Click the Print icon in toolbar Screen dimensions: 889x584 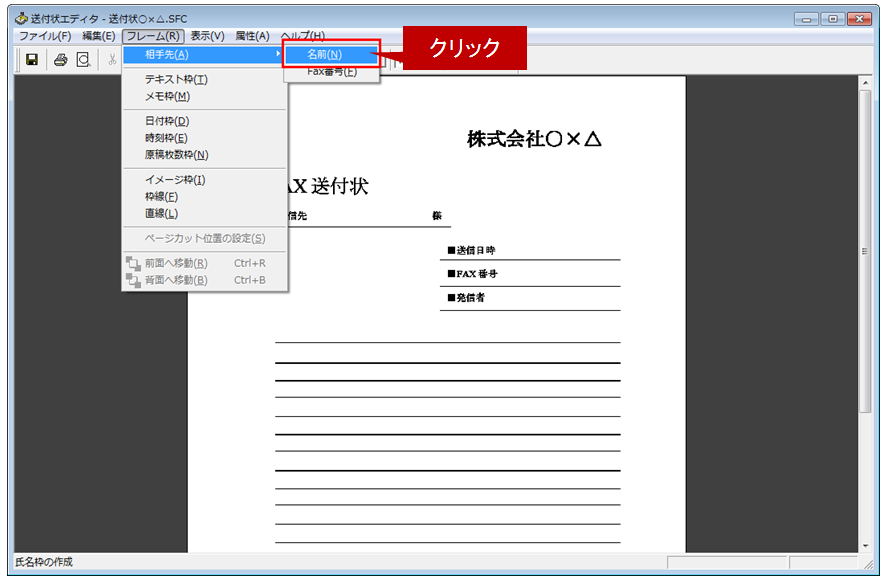61,59
